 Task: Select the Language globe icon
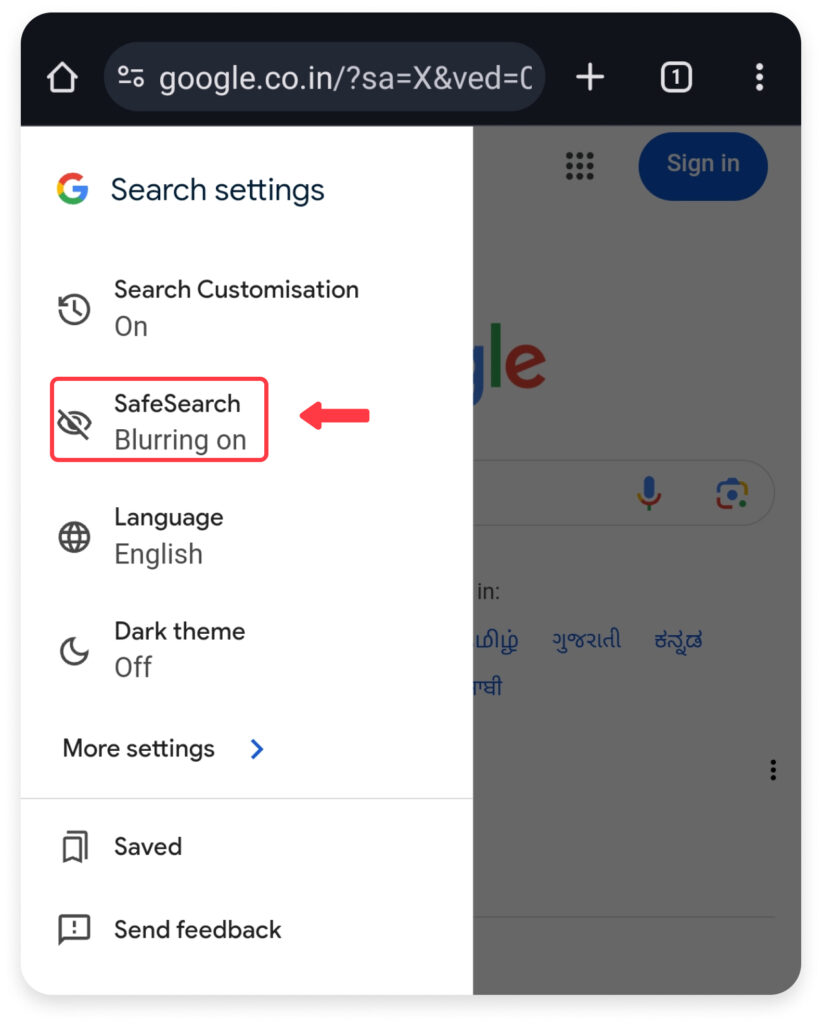click(x=74, y=536)
